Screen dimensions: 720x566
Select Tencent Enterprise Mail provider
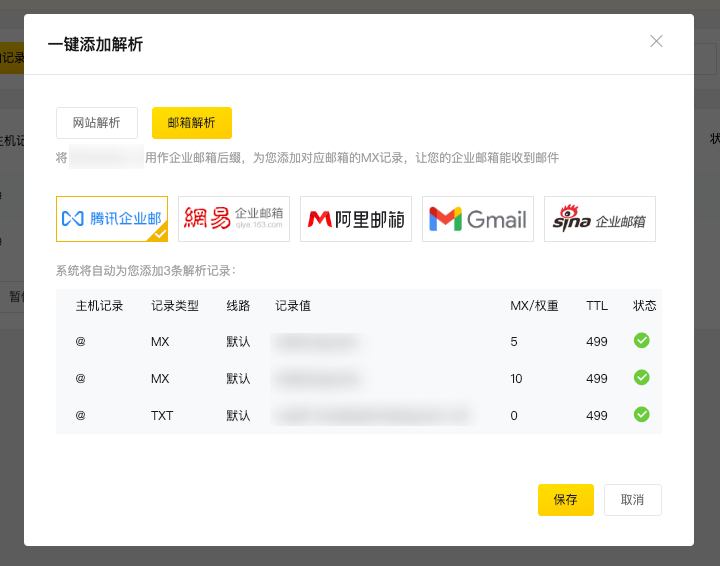tap(111, 219)
